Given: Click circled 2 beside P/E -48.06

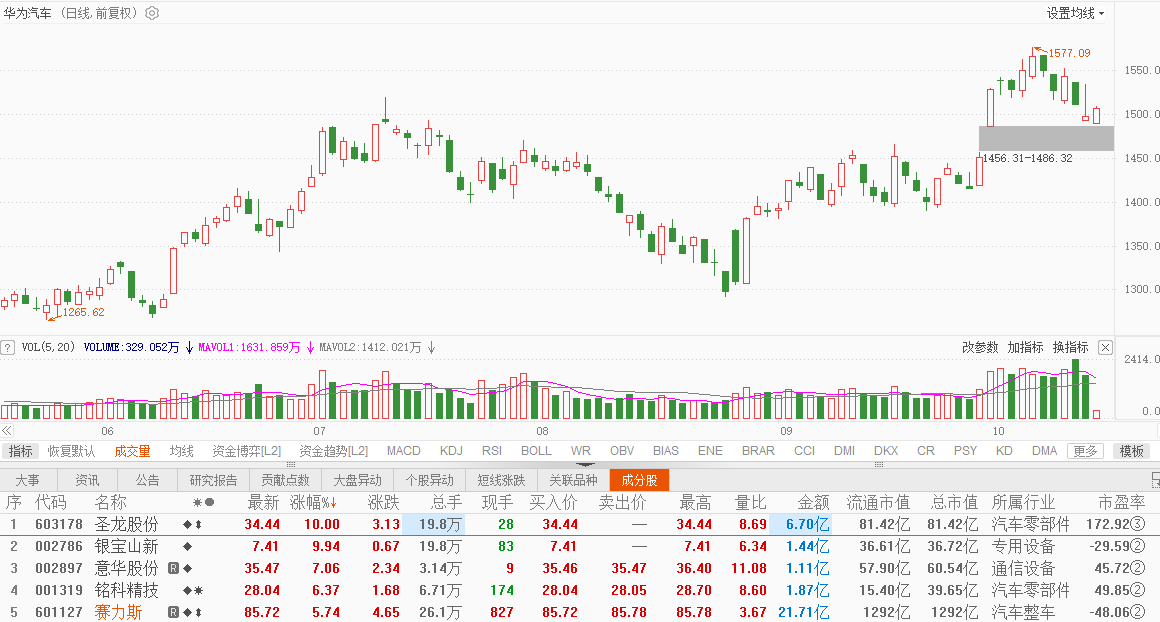Looking at the screenshot, I should click(1138, 612).
